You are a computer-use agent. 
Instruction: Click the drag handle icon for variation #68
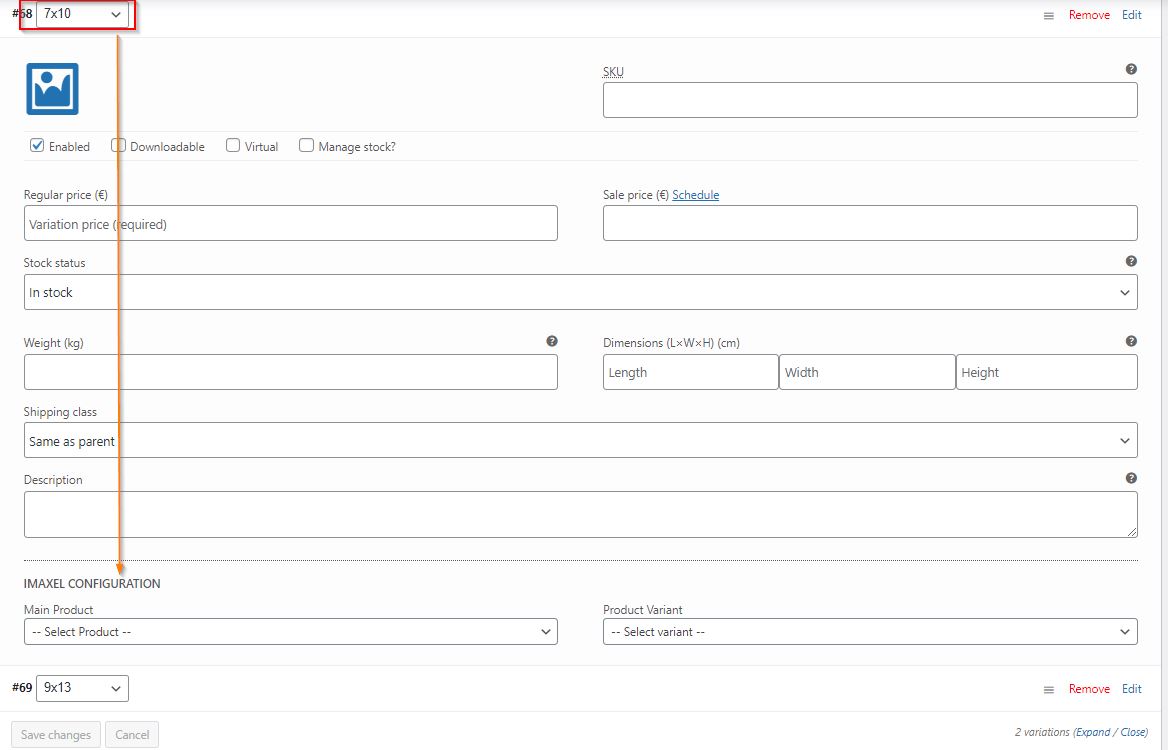pos(1048,16)
